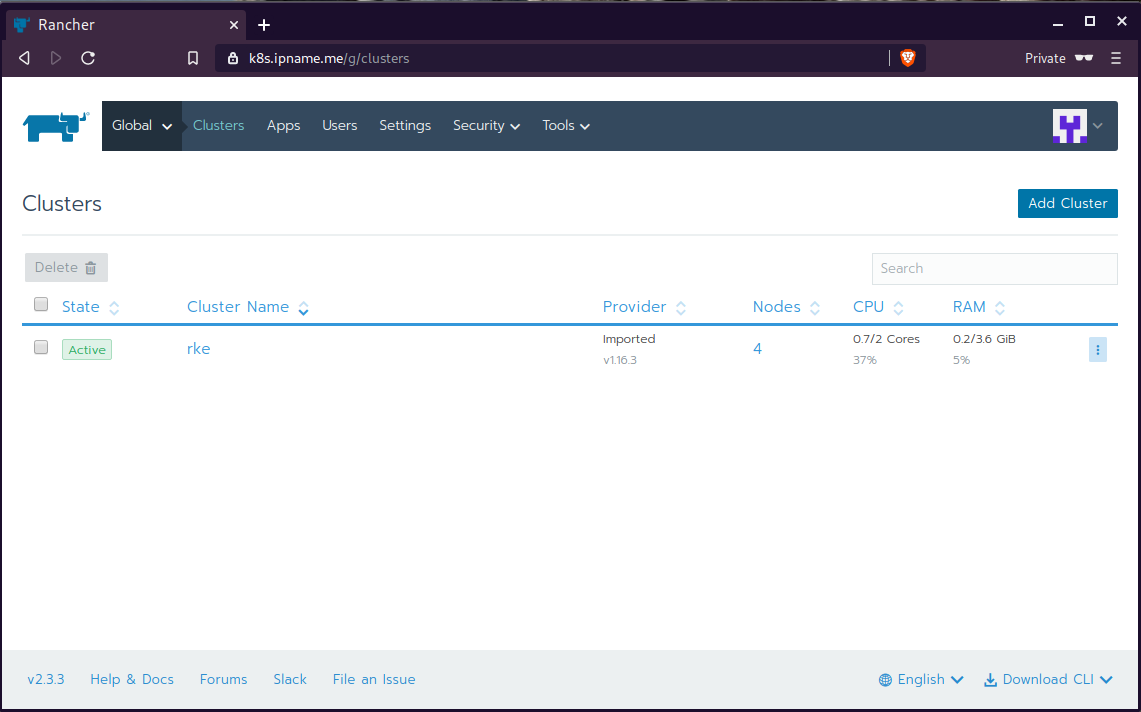Click the user avatar in the top bar
This screenshot has width=1141, height=712.
(1071, 126)
